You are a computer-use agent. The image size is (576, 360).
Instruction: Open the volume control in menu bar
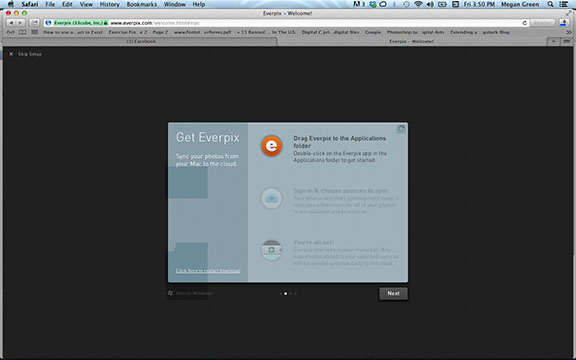[x=430, y=4]
